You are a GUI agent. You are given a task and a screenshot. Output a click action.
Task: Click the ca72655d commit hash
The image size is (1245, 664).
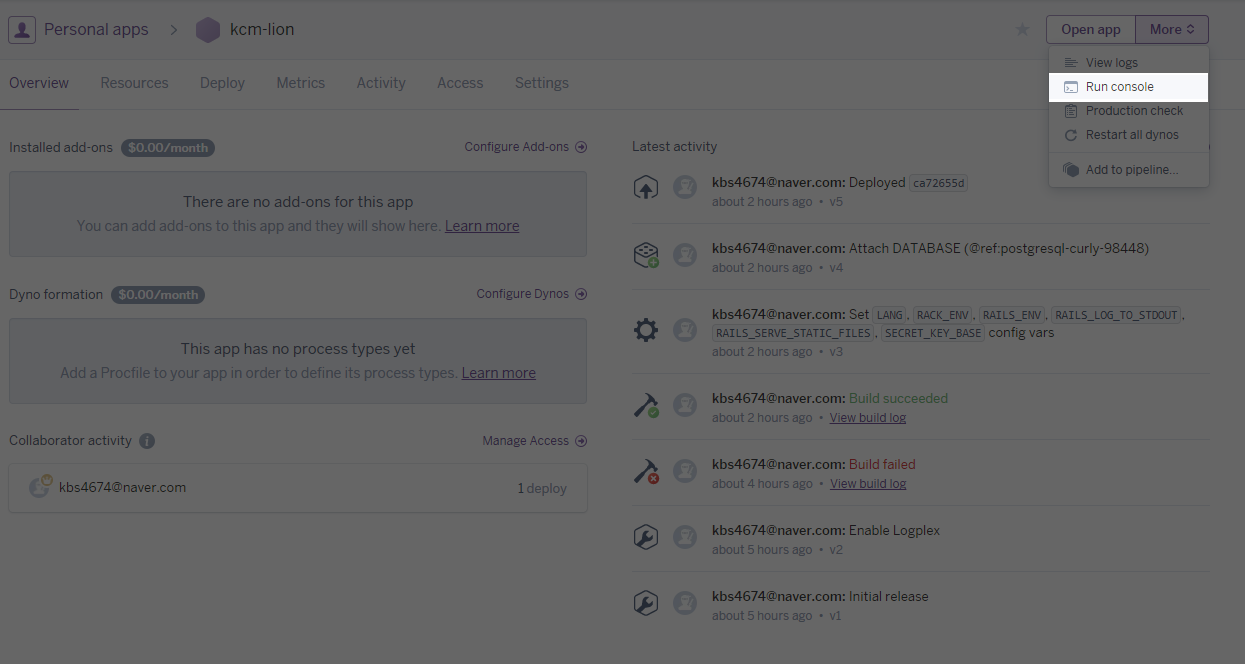[938, 183]
